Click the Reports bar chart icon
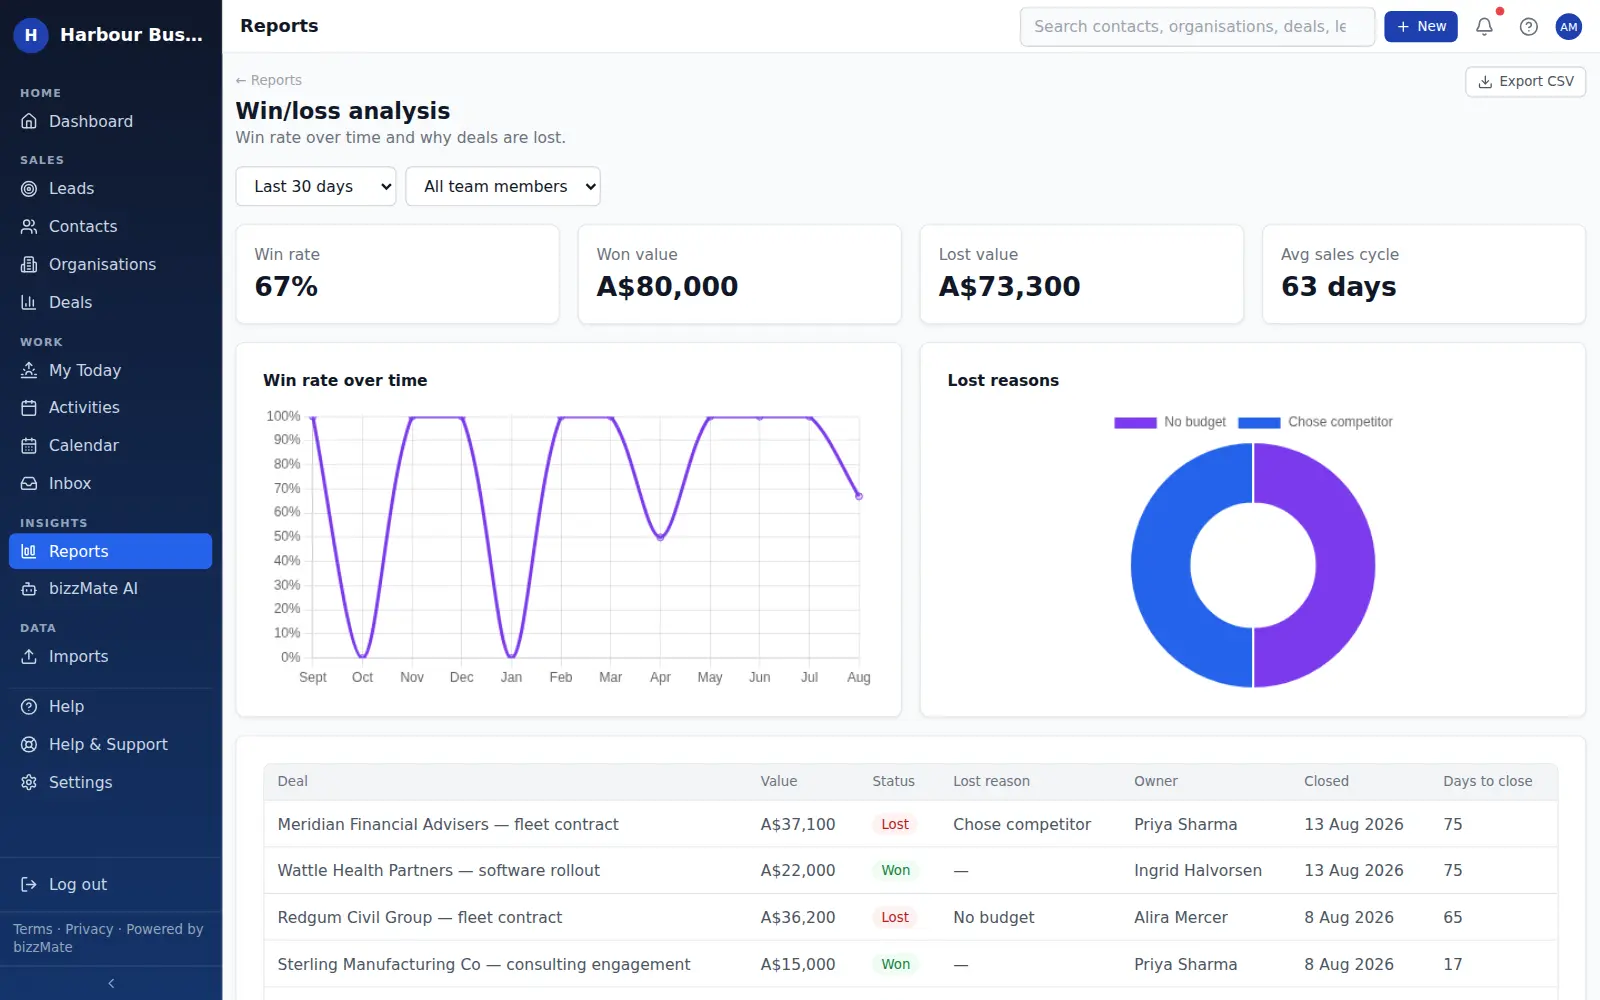Image resolution: width=1600 pixels, height=1000 pixels. click(29, 551)
